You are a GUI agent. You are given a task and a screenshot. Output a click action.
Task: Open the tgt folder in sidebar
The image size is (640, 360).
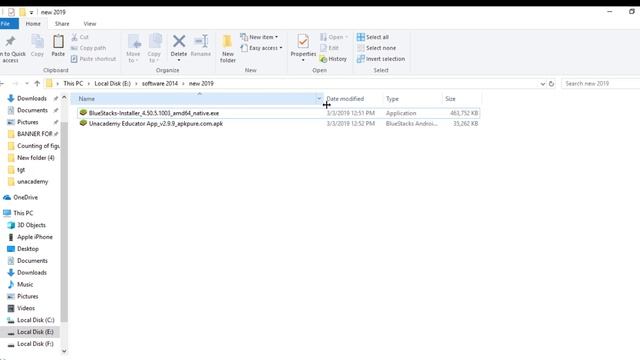tap(21, 169)
